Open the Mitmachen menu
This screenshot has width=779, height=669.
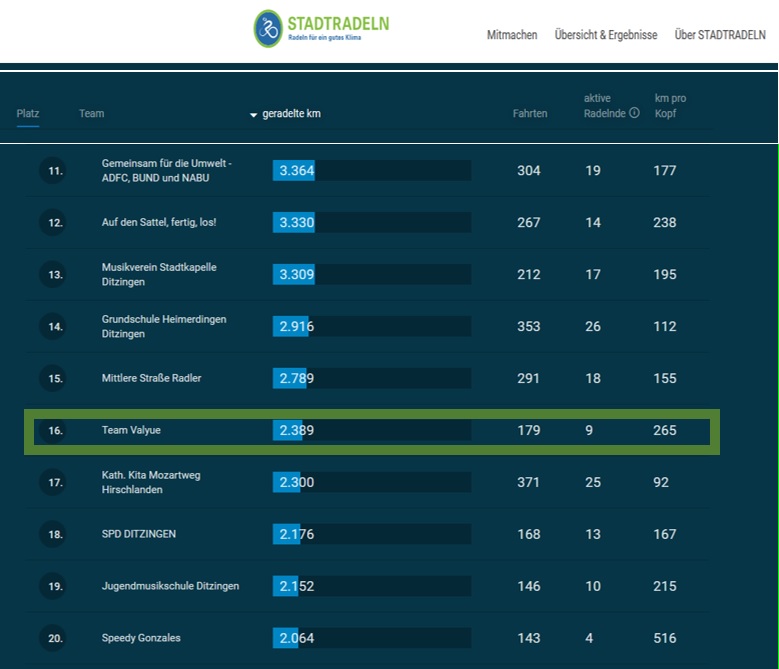point(512,35)
